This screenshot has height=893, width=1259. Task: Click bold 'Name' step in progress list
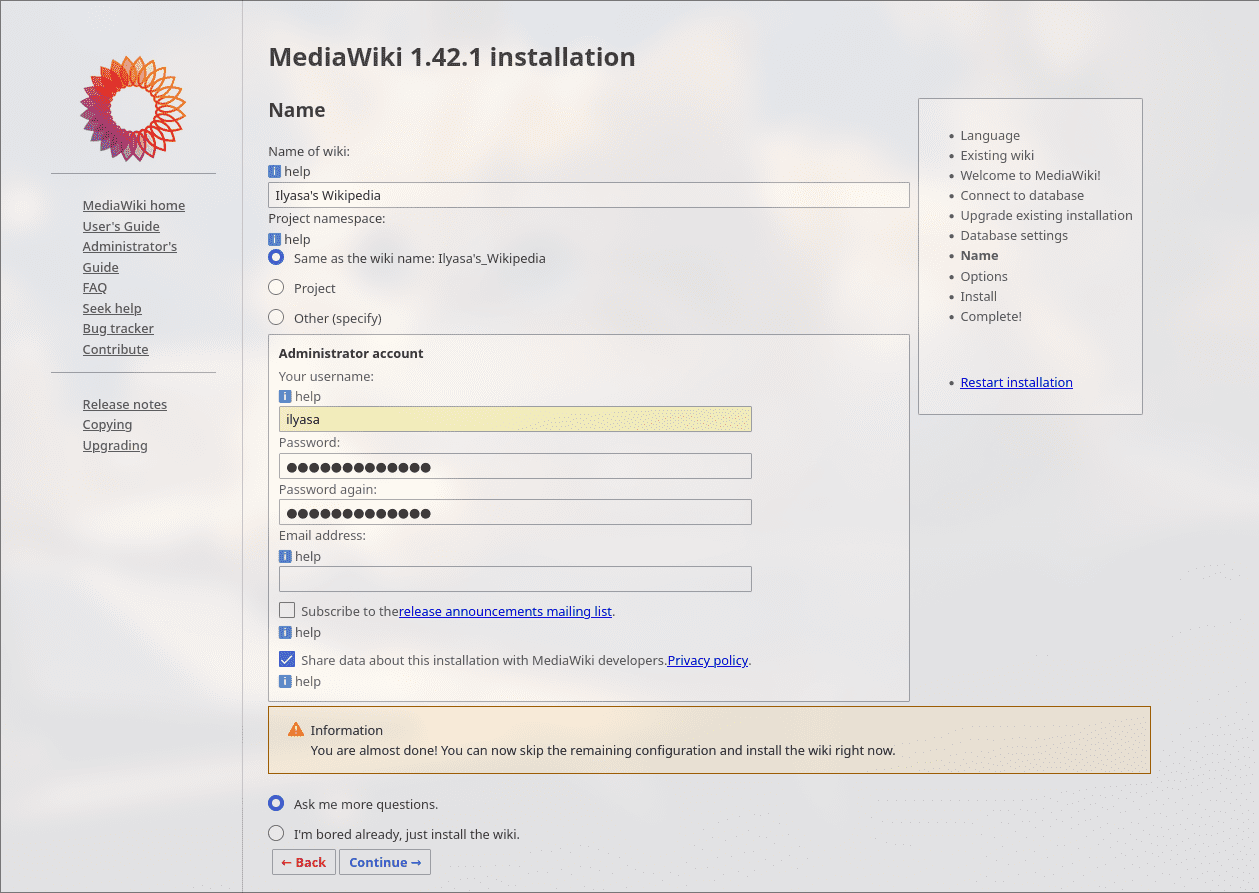979,256
